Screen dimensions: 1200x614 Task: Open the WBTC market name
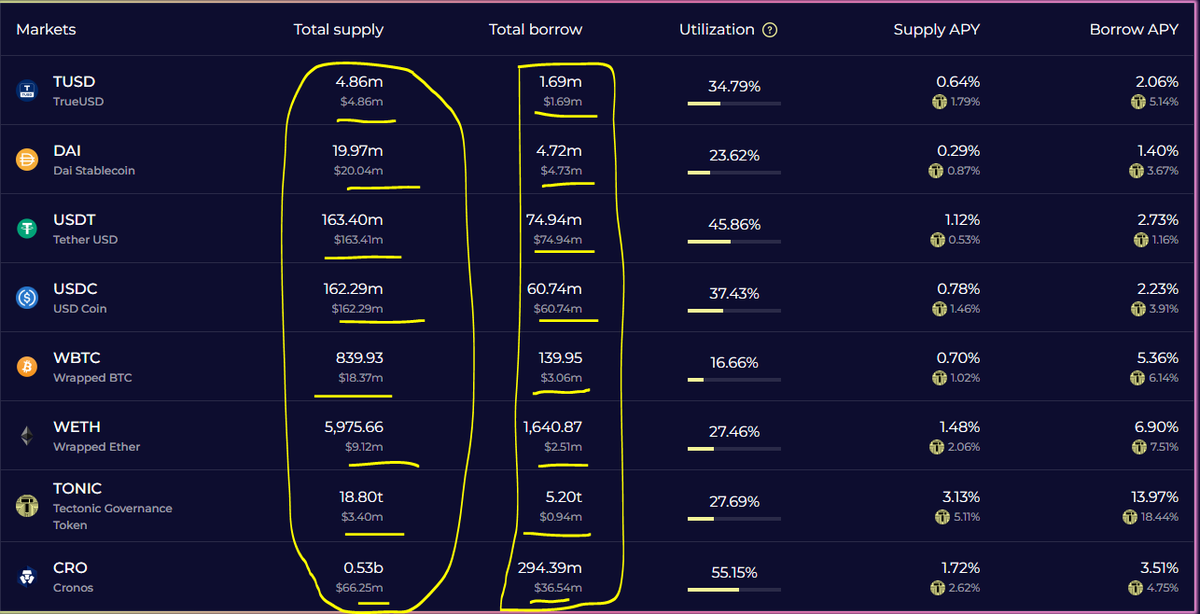click(x=77, y=358)
